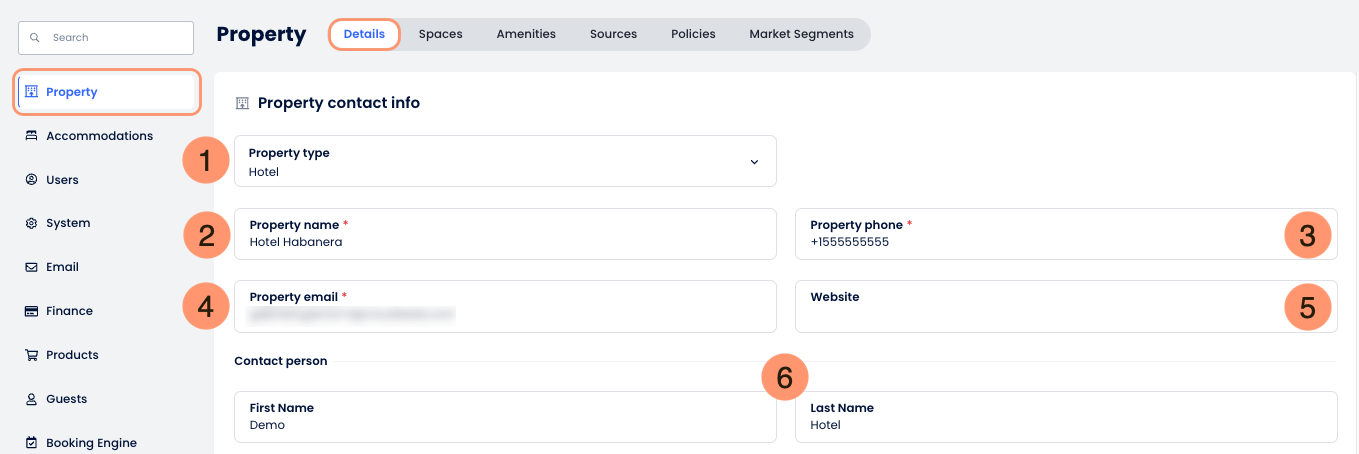This screenshot has width=1359, height=454.
Task: Click the System gear icon
Action: tap(31, 223)
